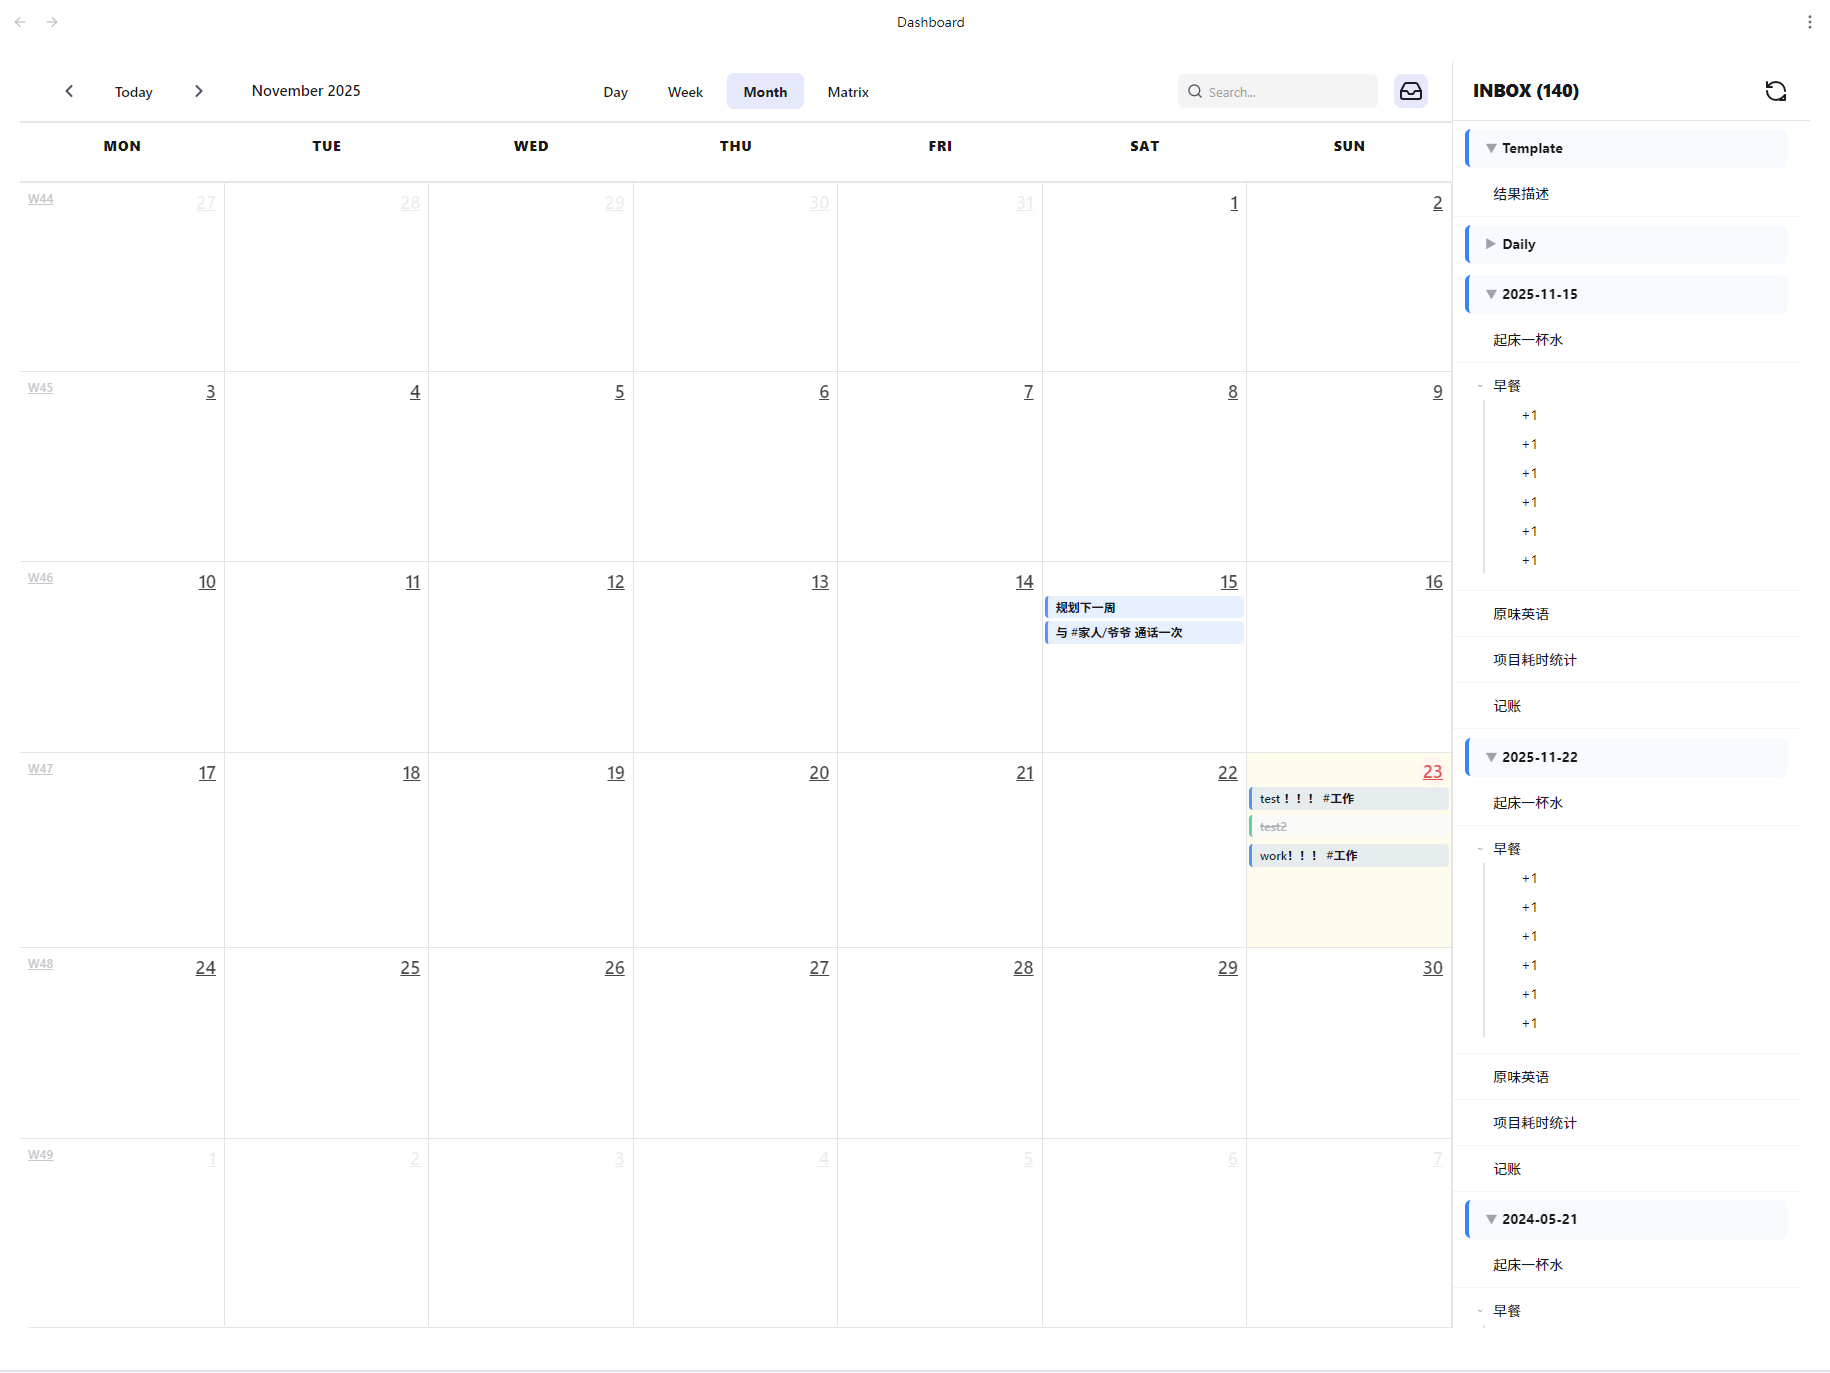This screenshot has width=1830, height=1373.
Task: Collapse 早餐 under 2025-11-22
Action: click(x=1481, y=847)
